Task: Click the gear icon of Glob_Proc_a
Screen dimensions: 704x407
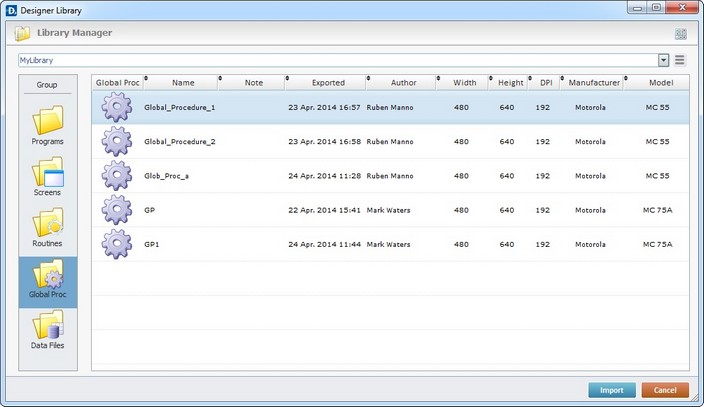Action: [117, 176]
